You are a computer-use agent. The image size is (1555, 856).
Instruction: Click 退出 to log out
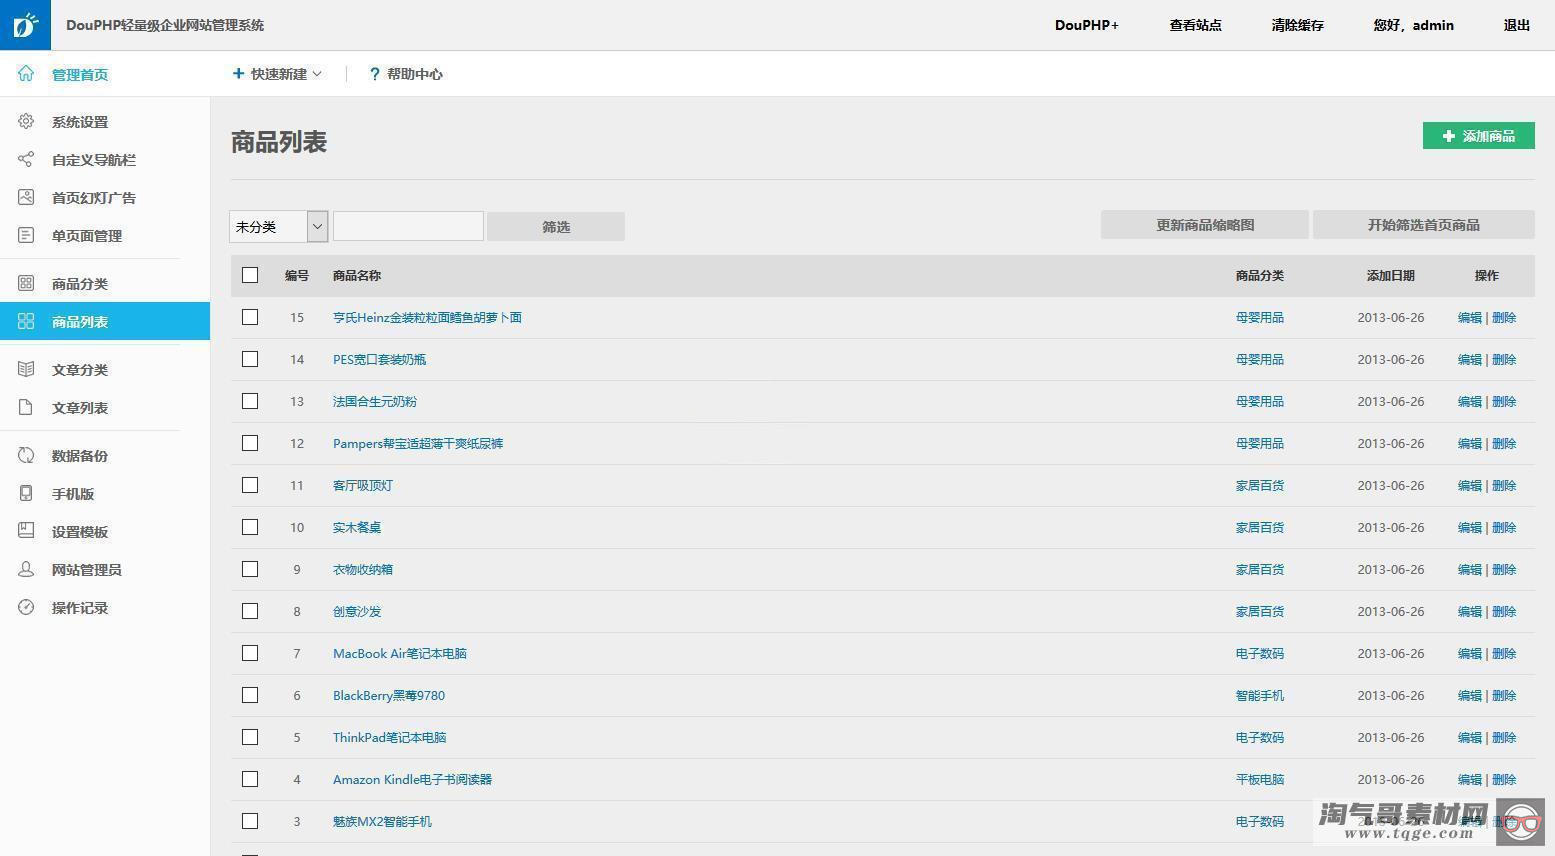pos(1517,25)
